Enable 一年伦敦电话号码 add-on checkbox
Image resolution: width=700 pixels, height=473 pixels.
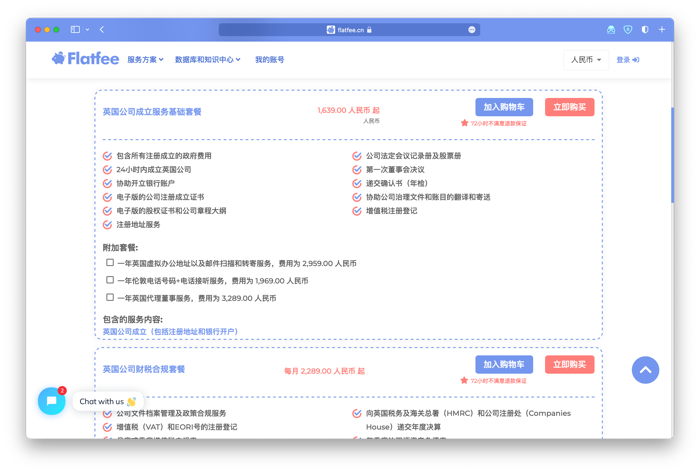pos(110,280)
